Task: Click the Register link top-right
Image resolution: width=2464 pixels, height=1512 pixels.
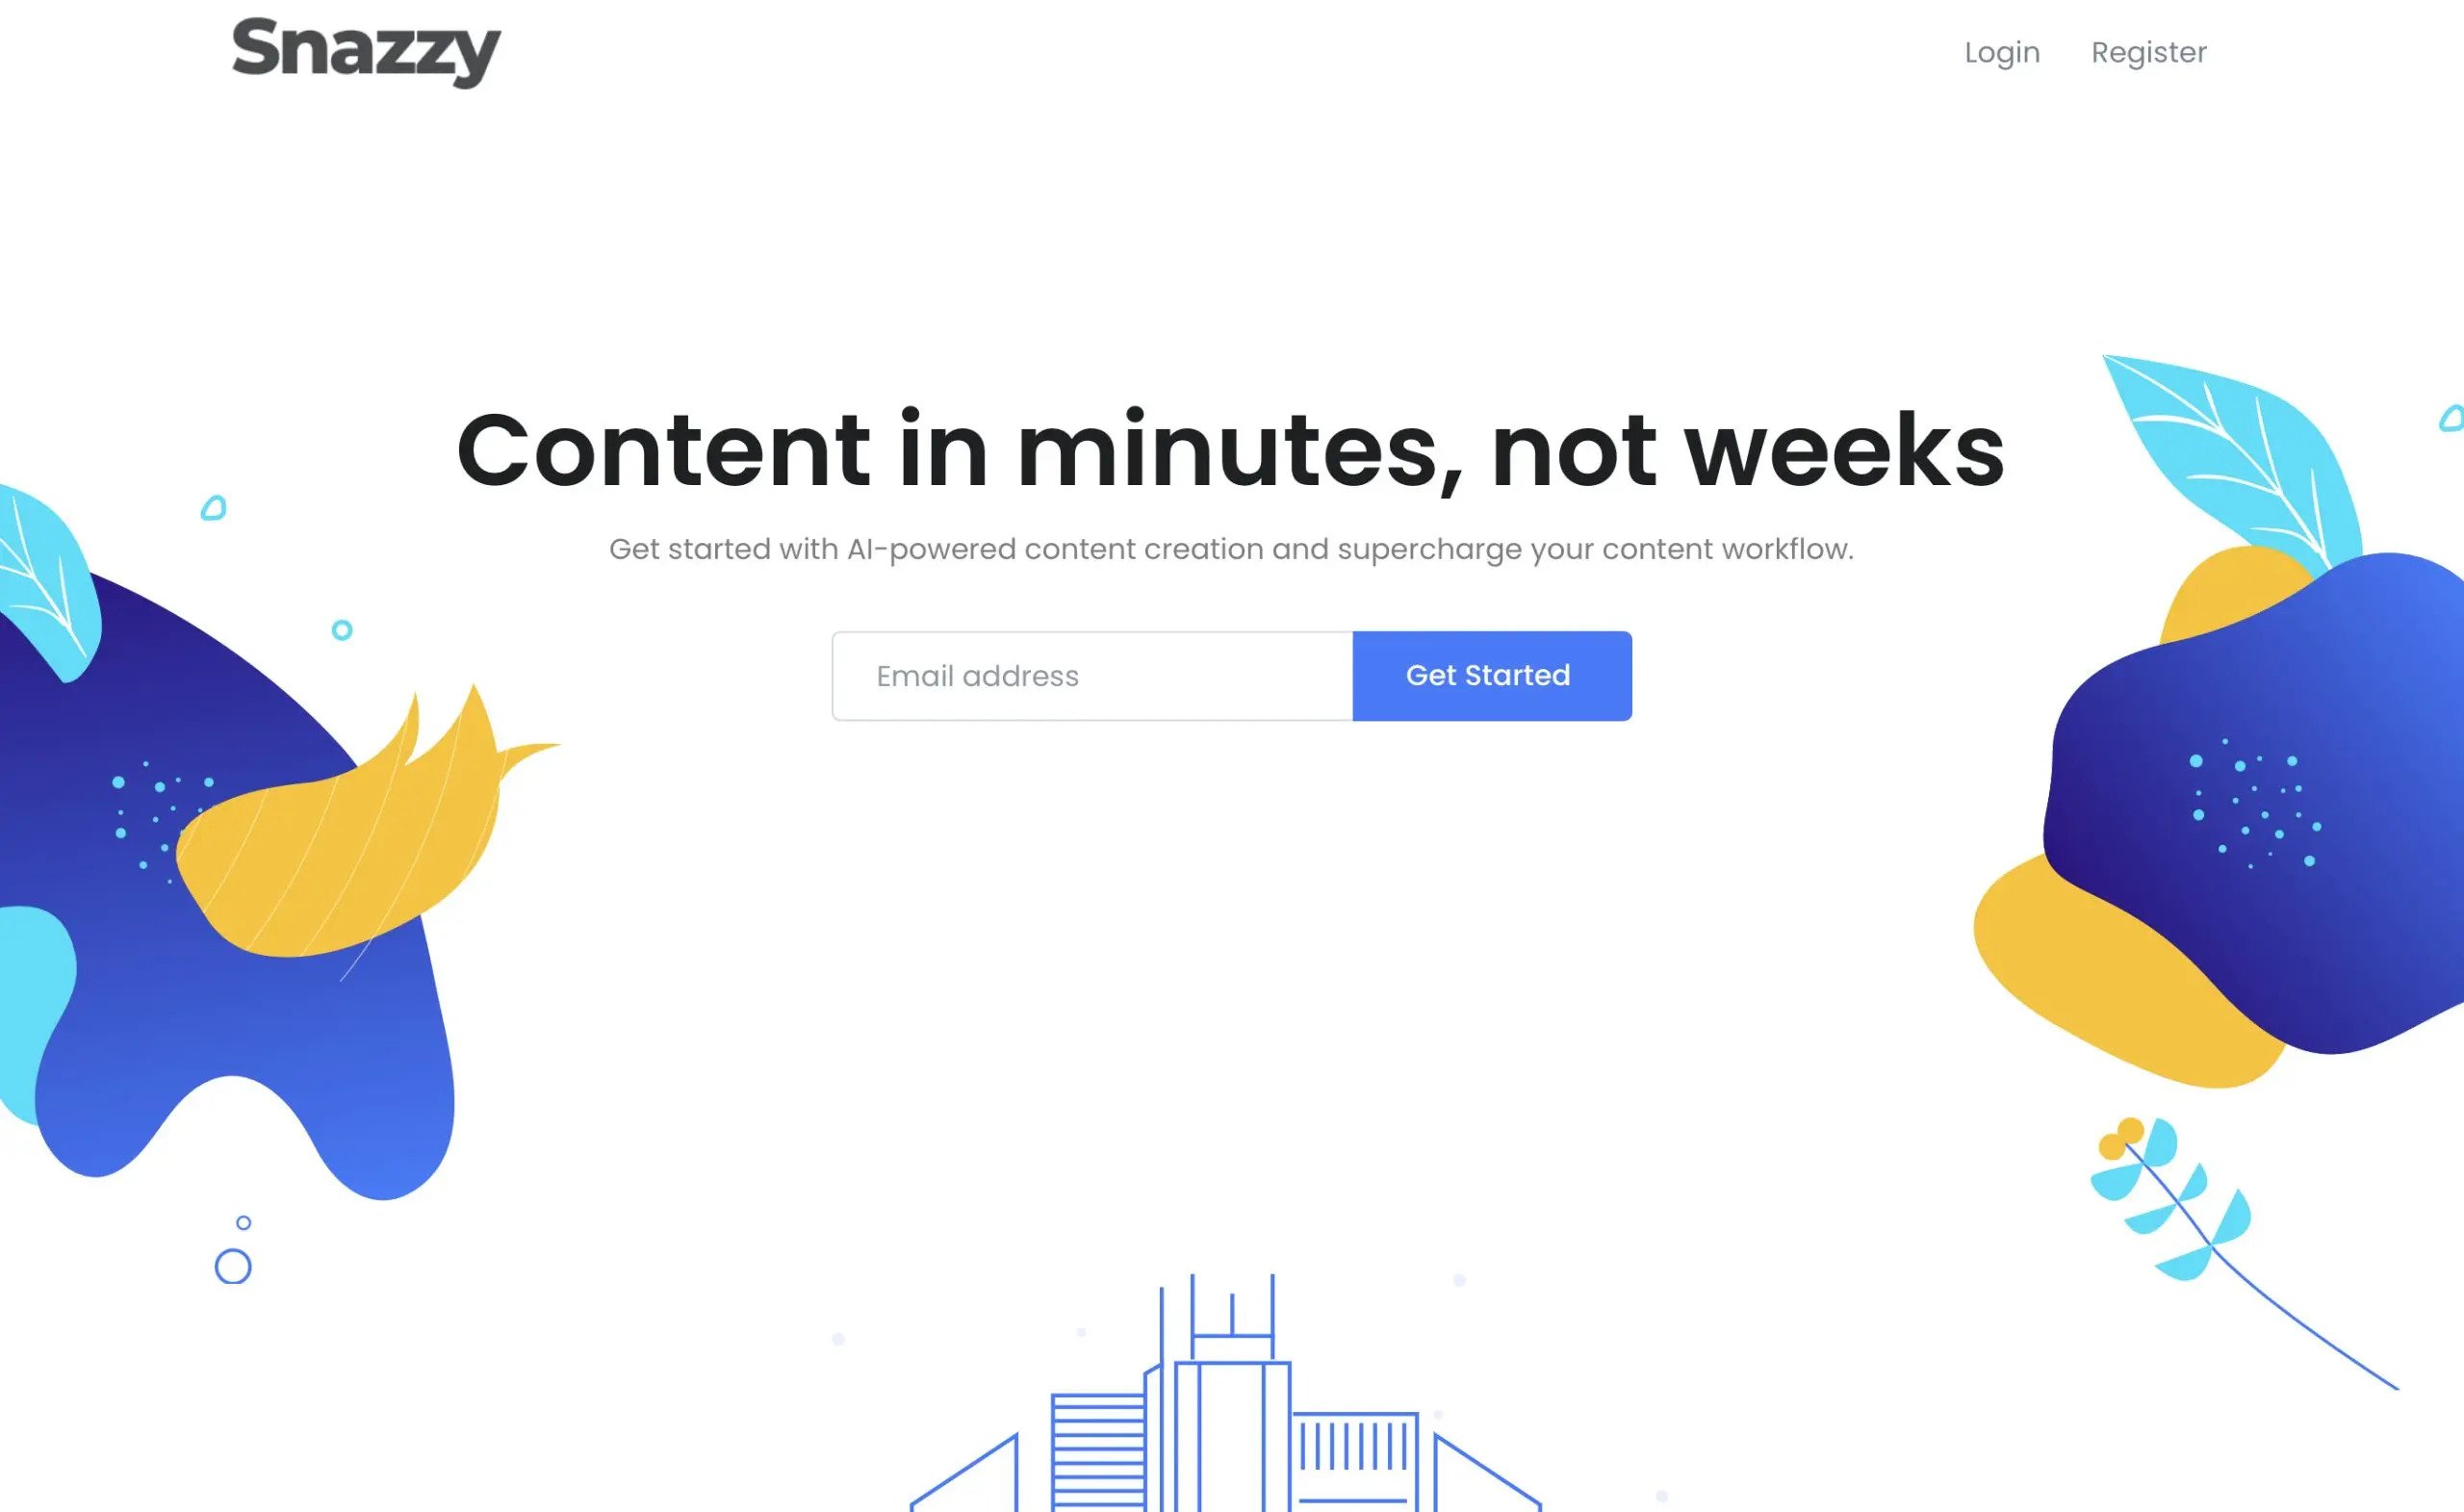Action: (x=2149, y=53)
